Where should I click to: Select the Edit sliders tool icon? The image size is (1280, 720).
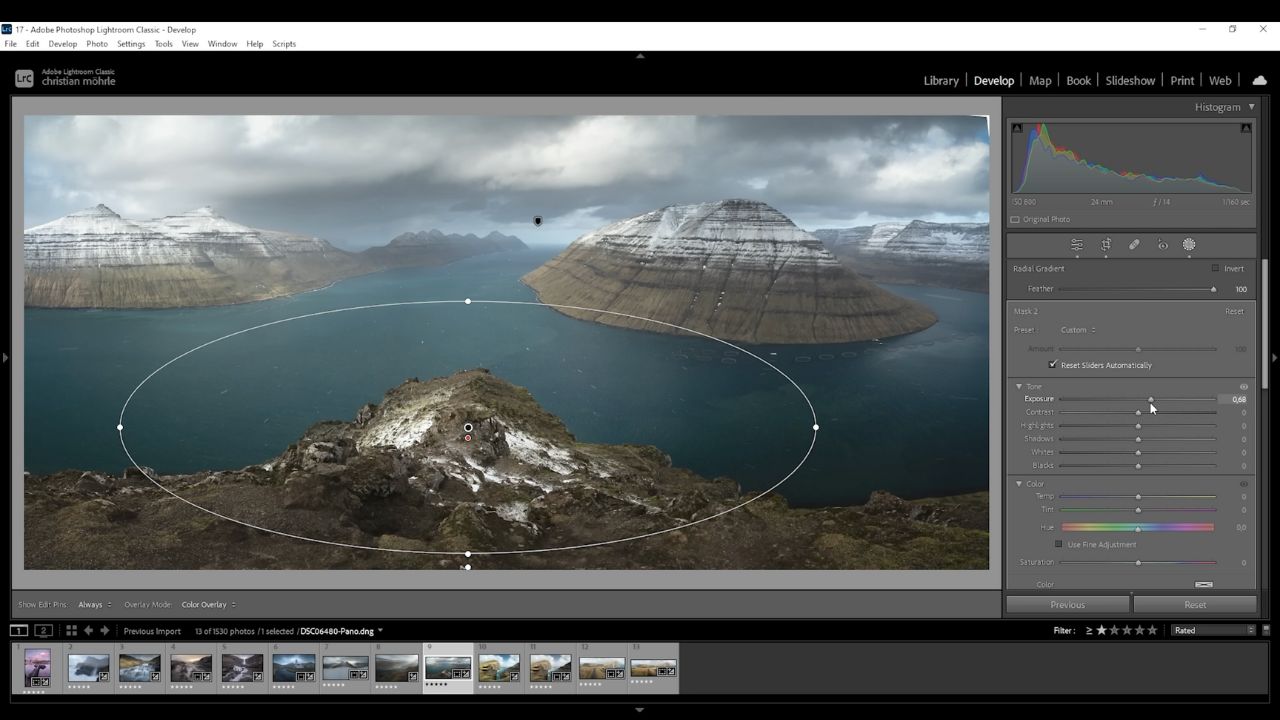1077,245
